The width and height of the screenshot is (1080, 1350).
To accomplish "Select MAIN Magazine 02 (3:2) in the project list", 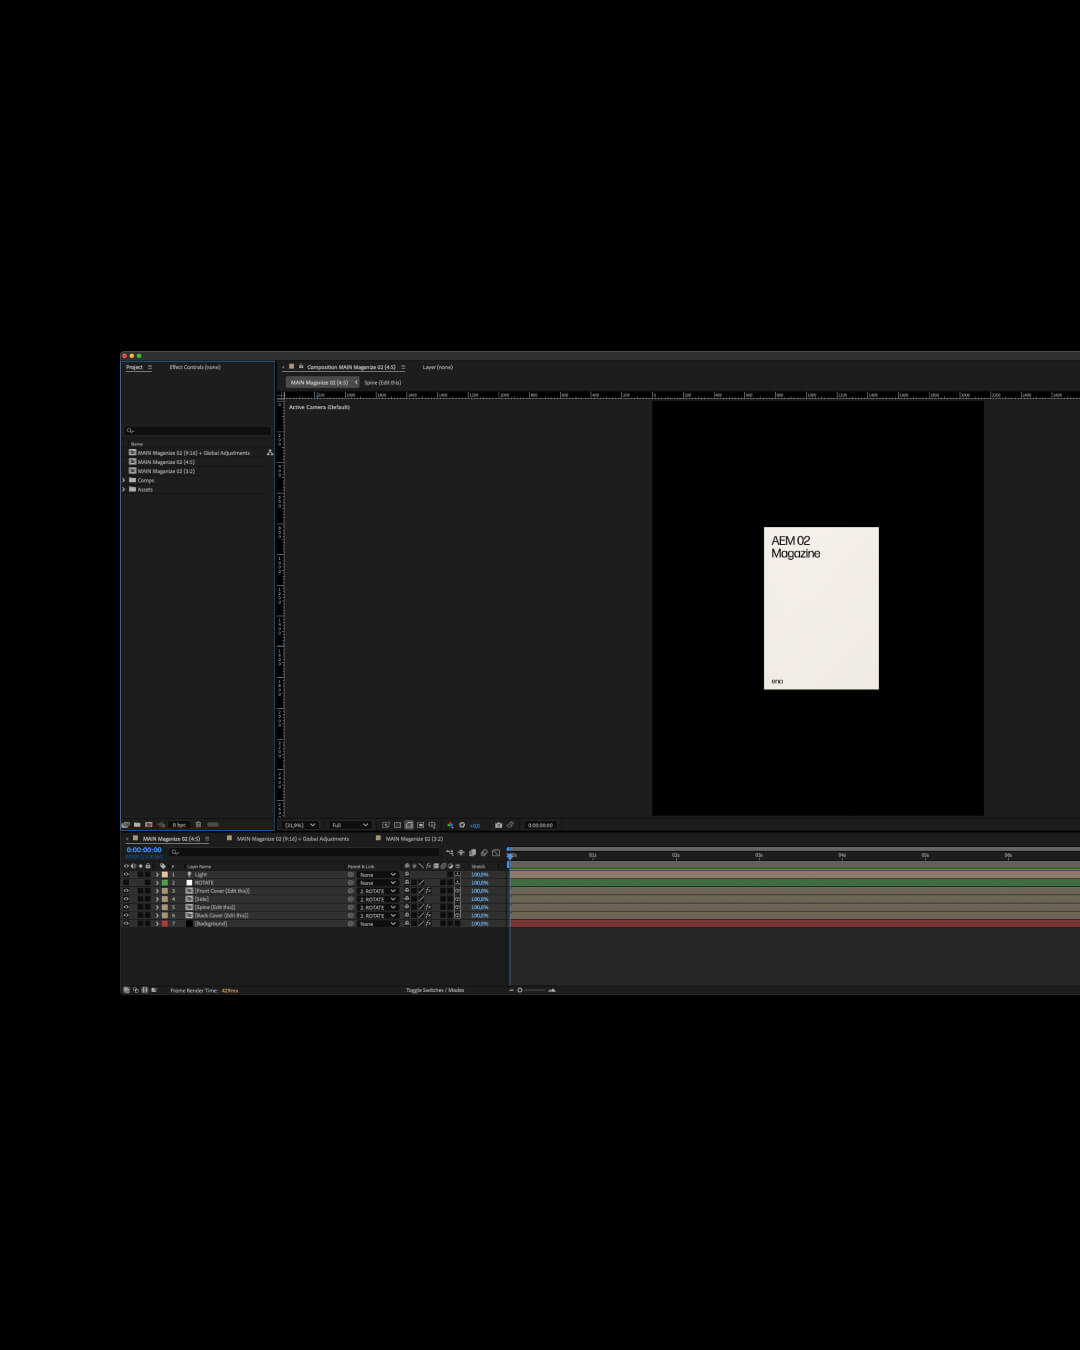I will click(166, 471).
